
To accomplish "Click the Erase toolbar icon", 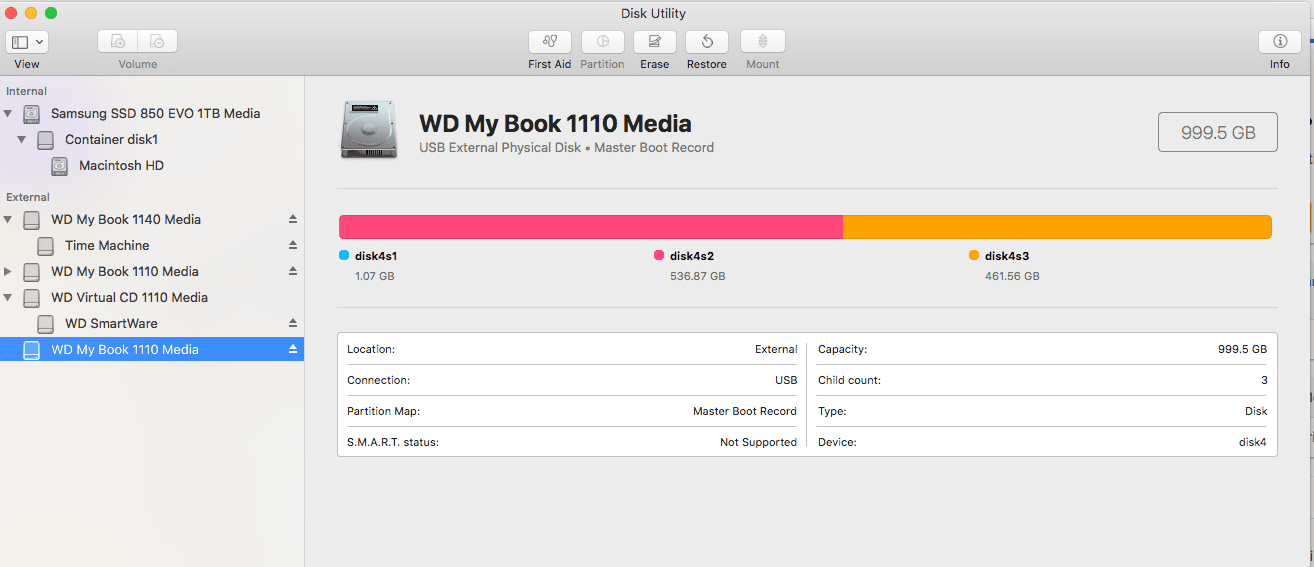I will point(655,42).
